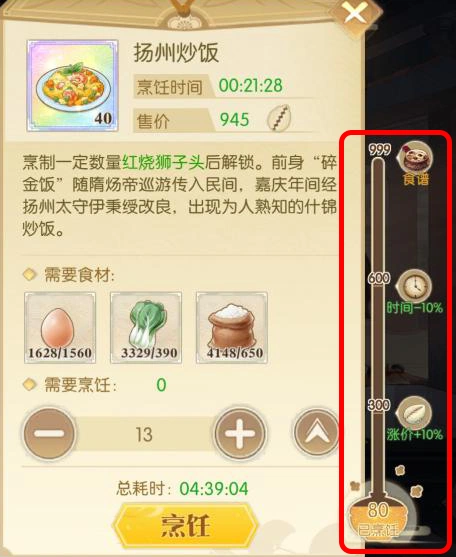Click the quantity field showing 13
This screenshot has width=456, height=557.
point(144,434)
